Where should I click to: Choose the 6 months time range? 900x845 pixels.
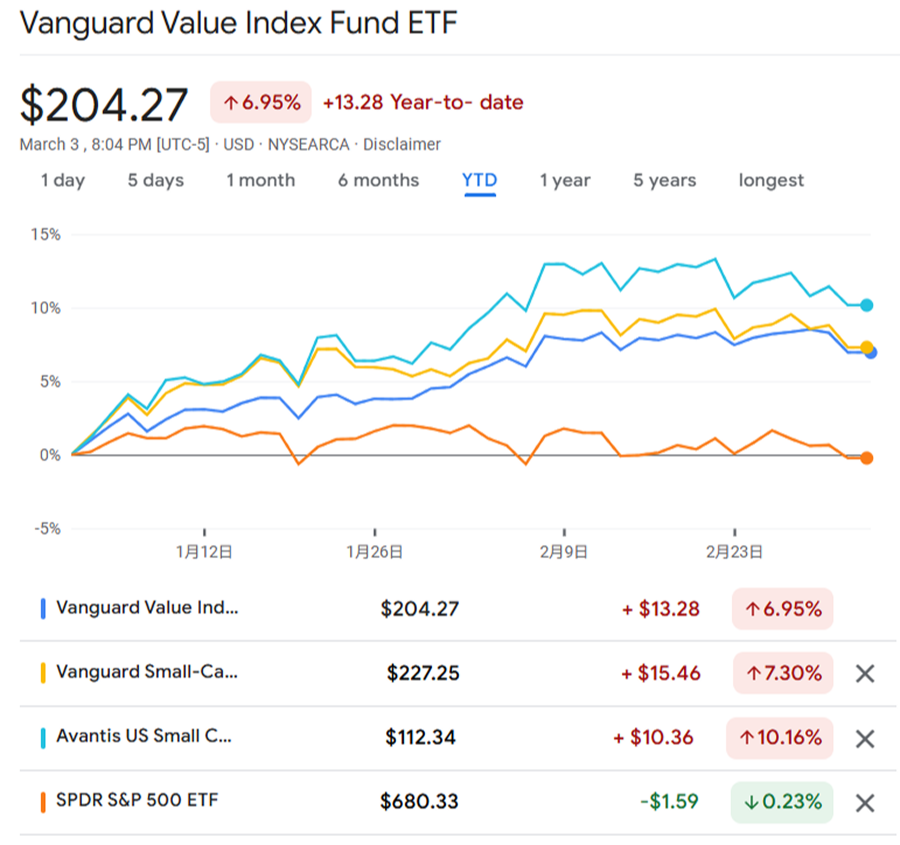(x=378, y=181)
